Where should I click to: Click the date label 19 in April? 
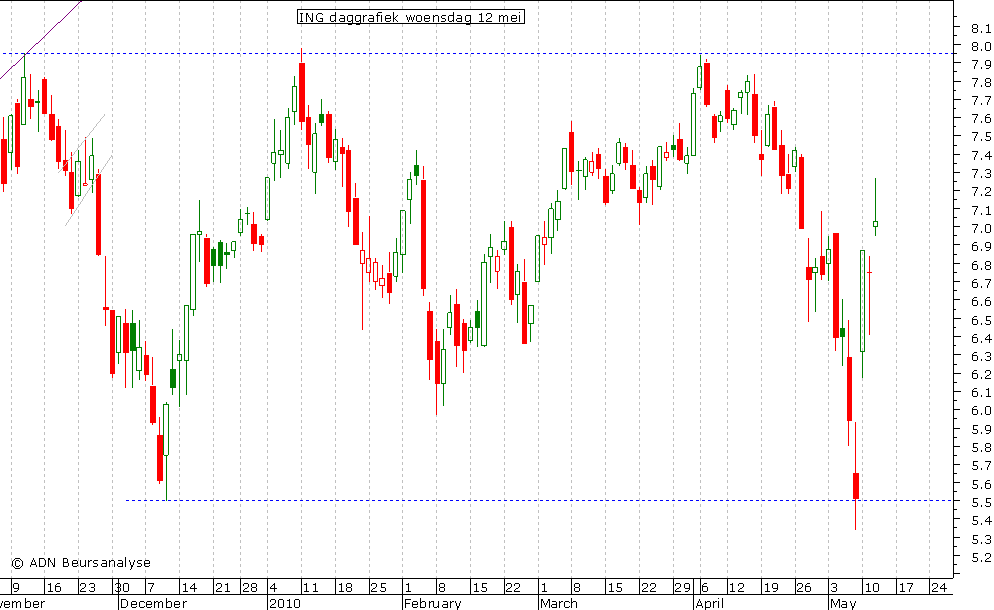771,587
